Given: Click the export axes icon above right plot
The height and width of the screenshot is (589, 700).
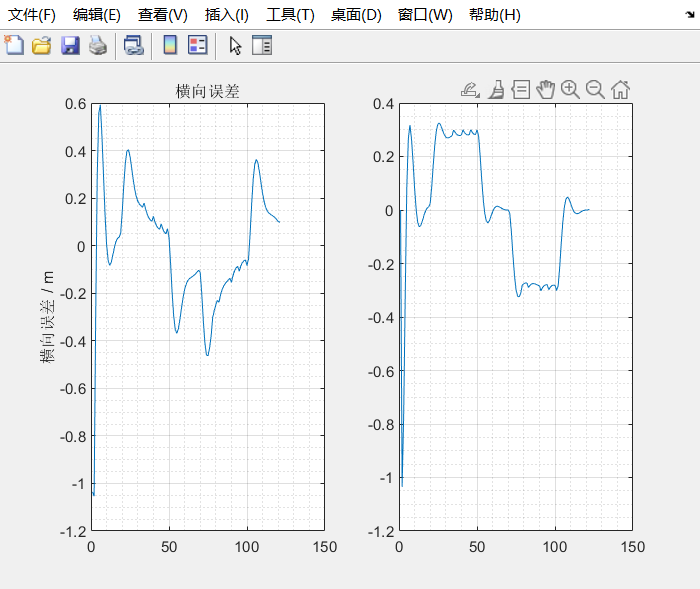Looking at the screenshot, I should pos(470,90).
